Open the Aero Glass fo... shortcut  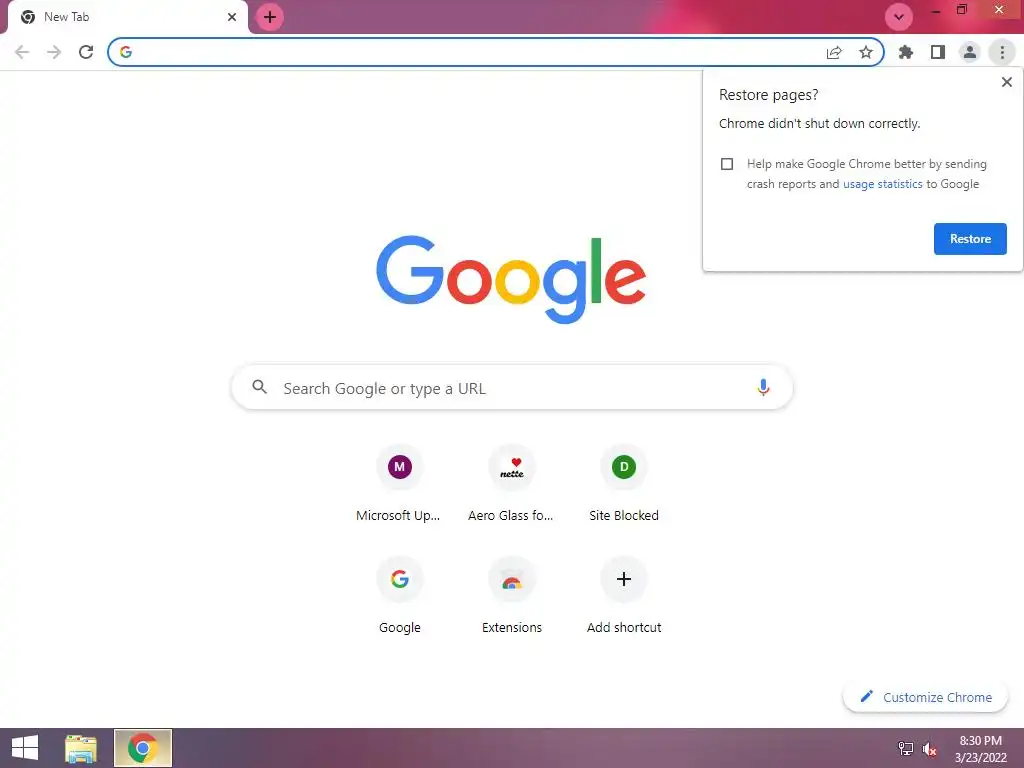coord(511,484)
